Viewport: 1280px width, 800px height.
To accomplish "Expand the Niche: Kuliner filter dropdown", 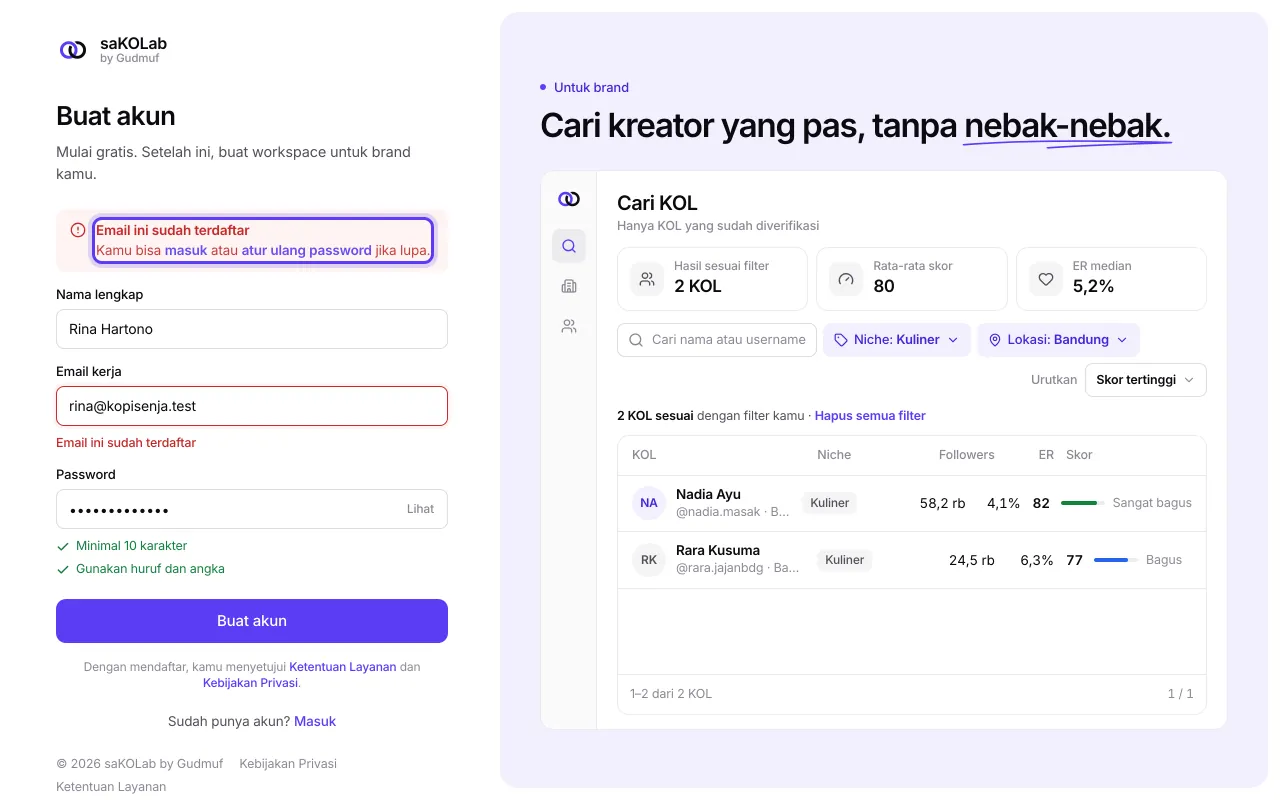I will point(897,340).
